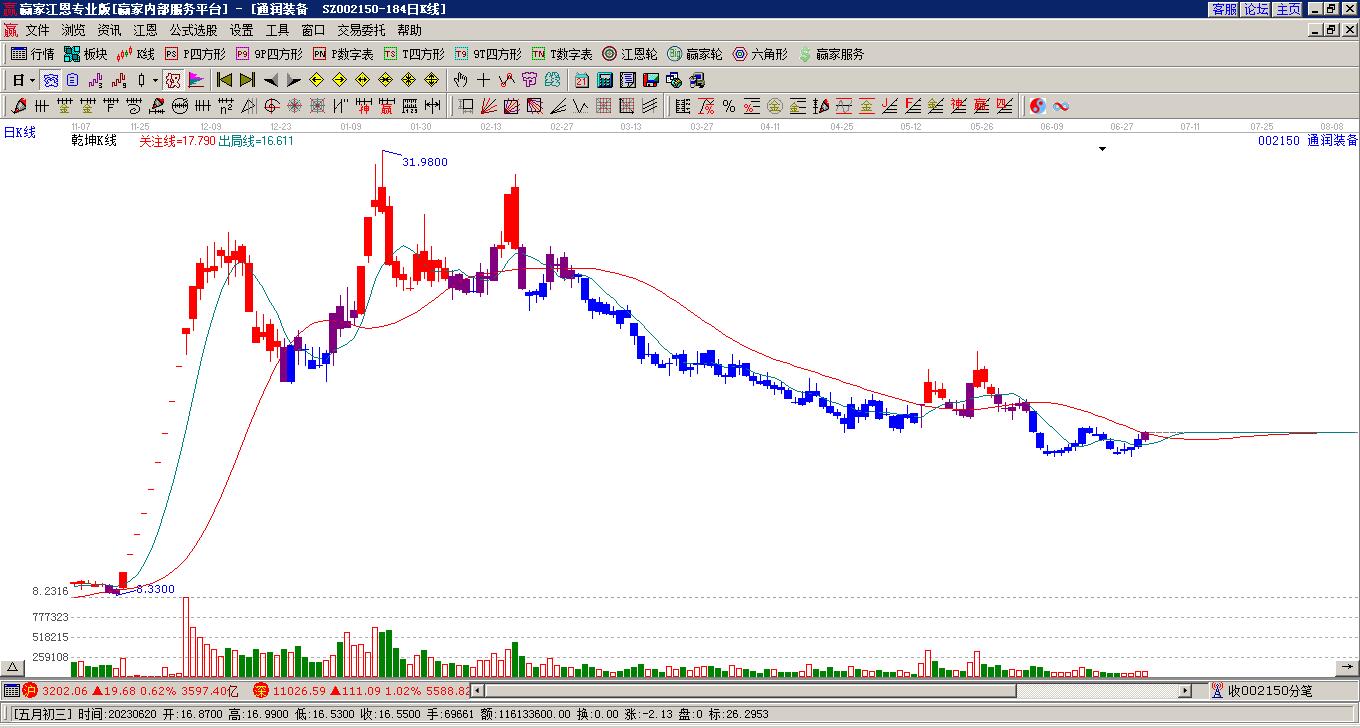Select the crosshair cursor tool

click(483, 80)
